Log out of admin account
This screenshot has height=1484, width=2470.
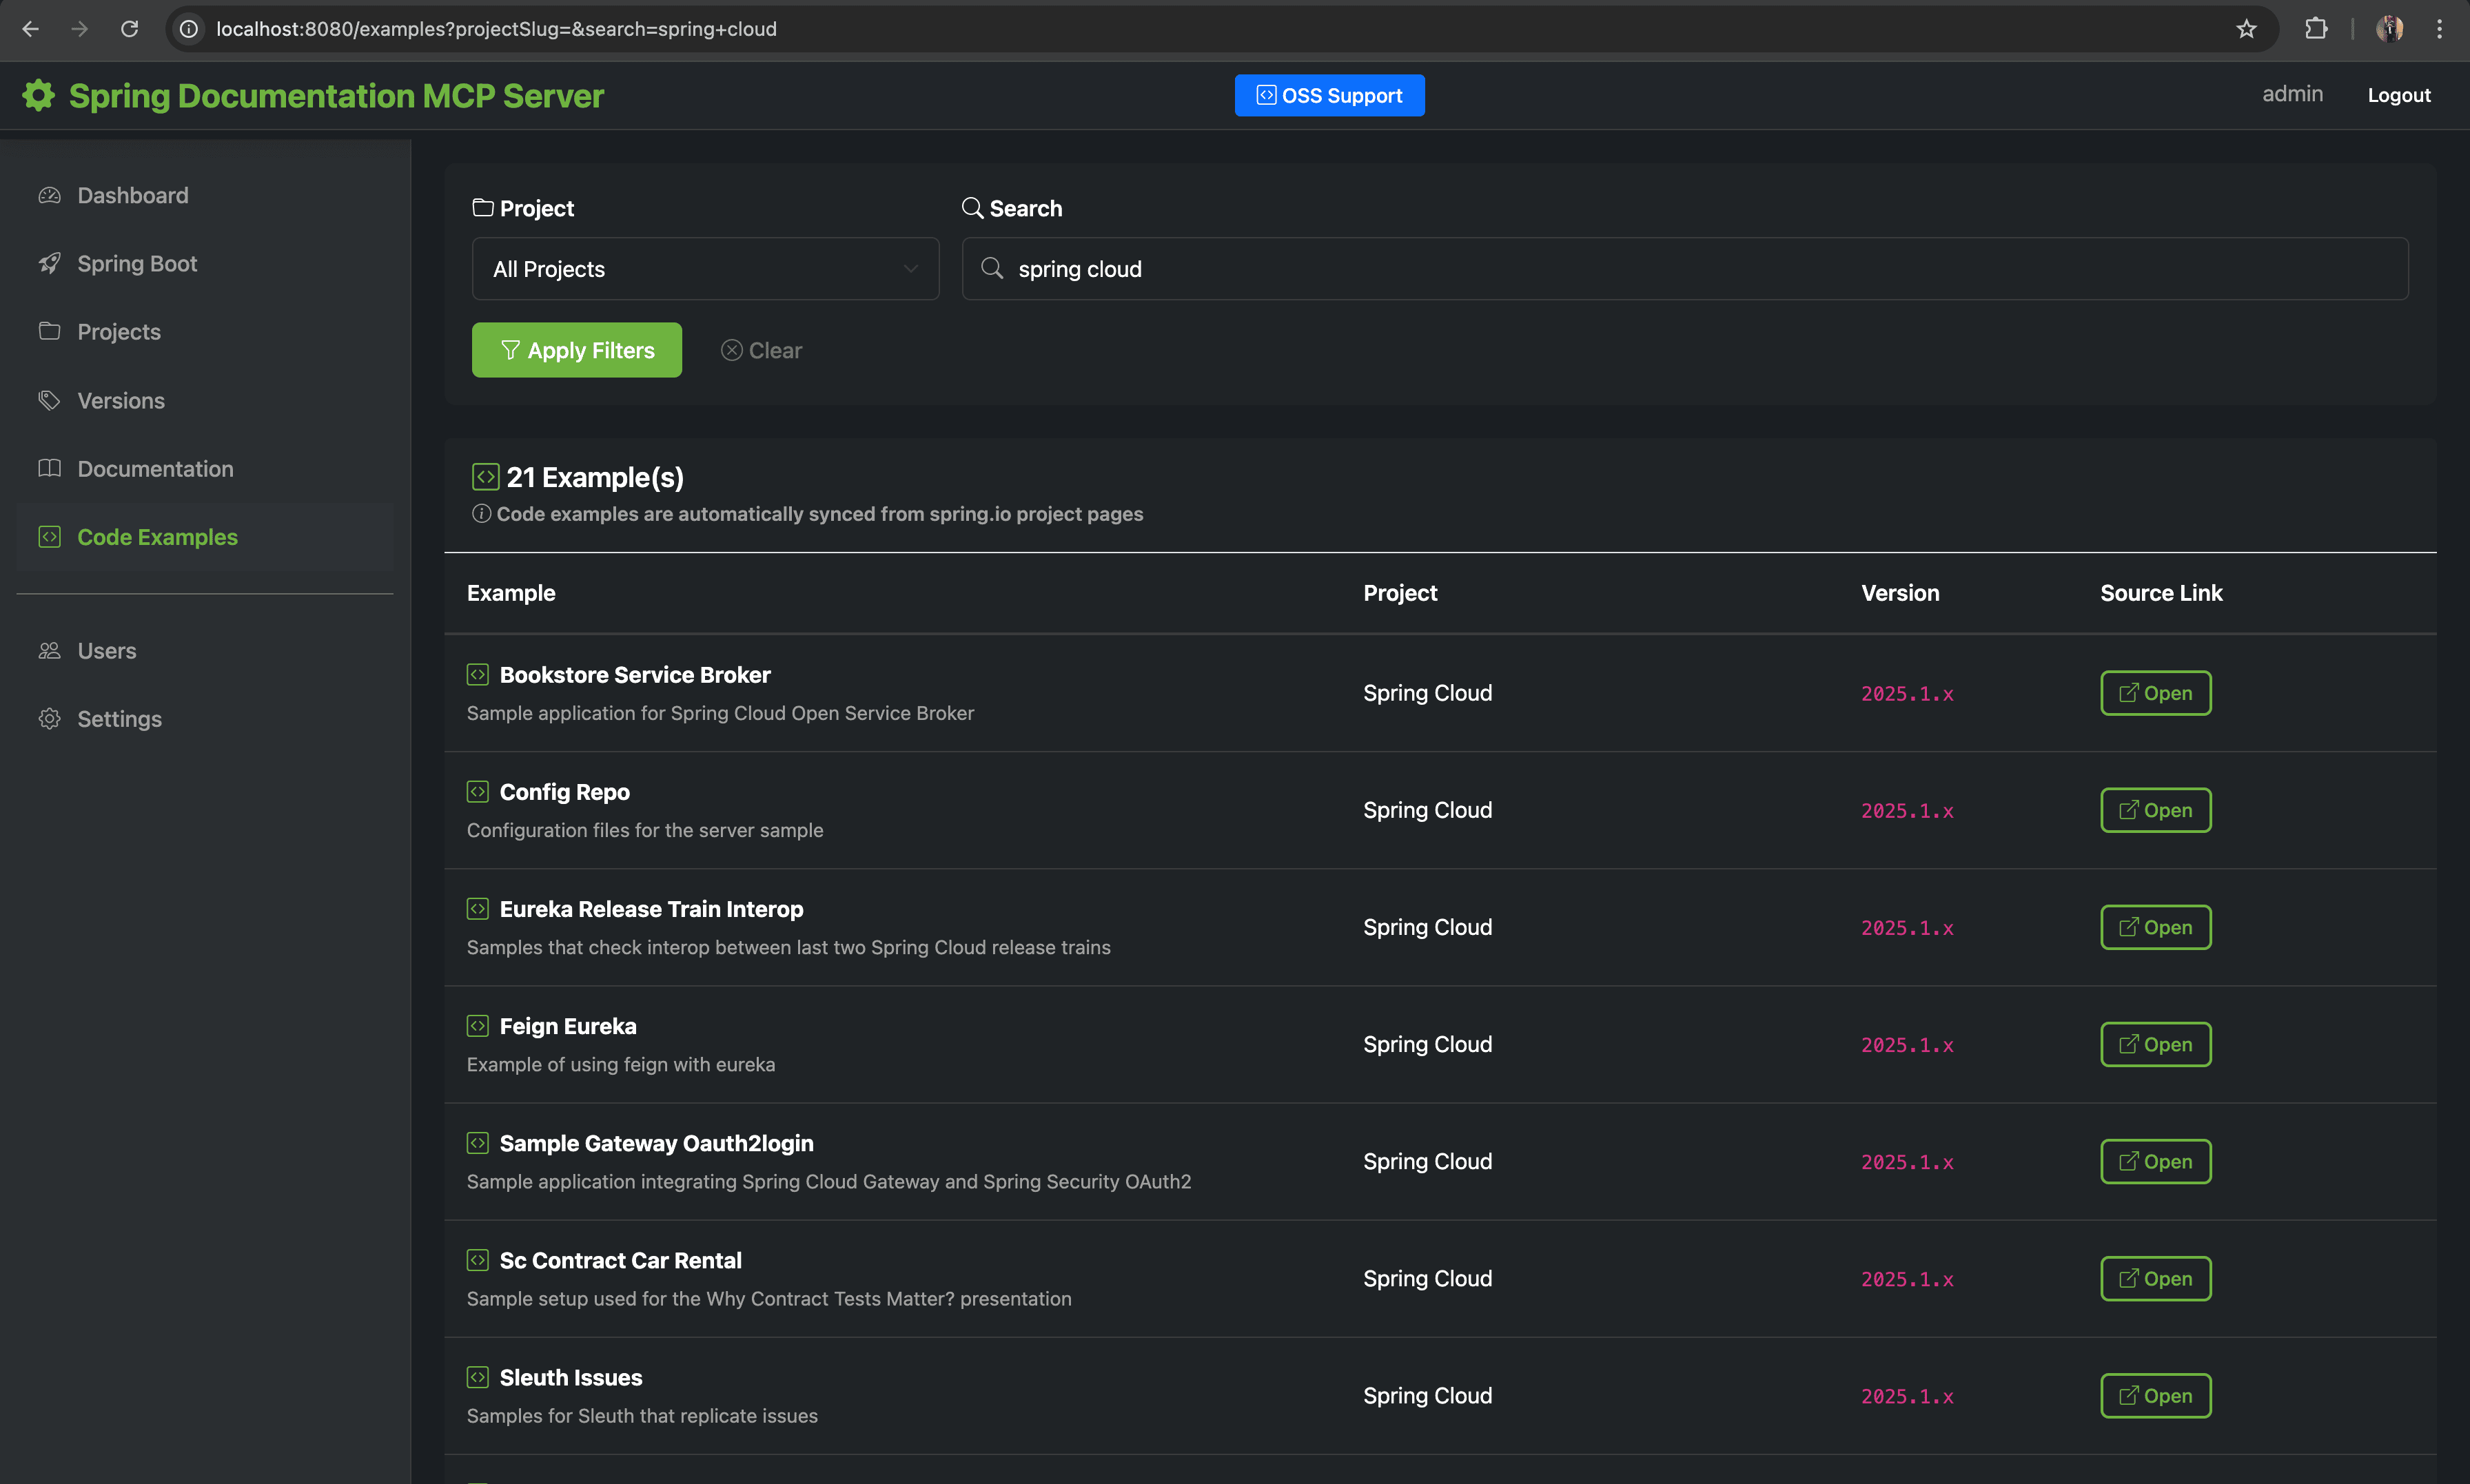pos(2398,95)
